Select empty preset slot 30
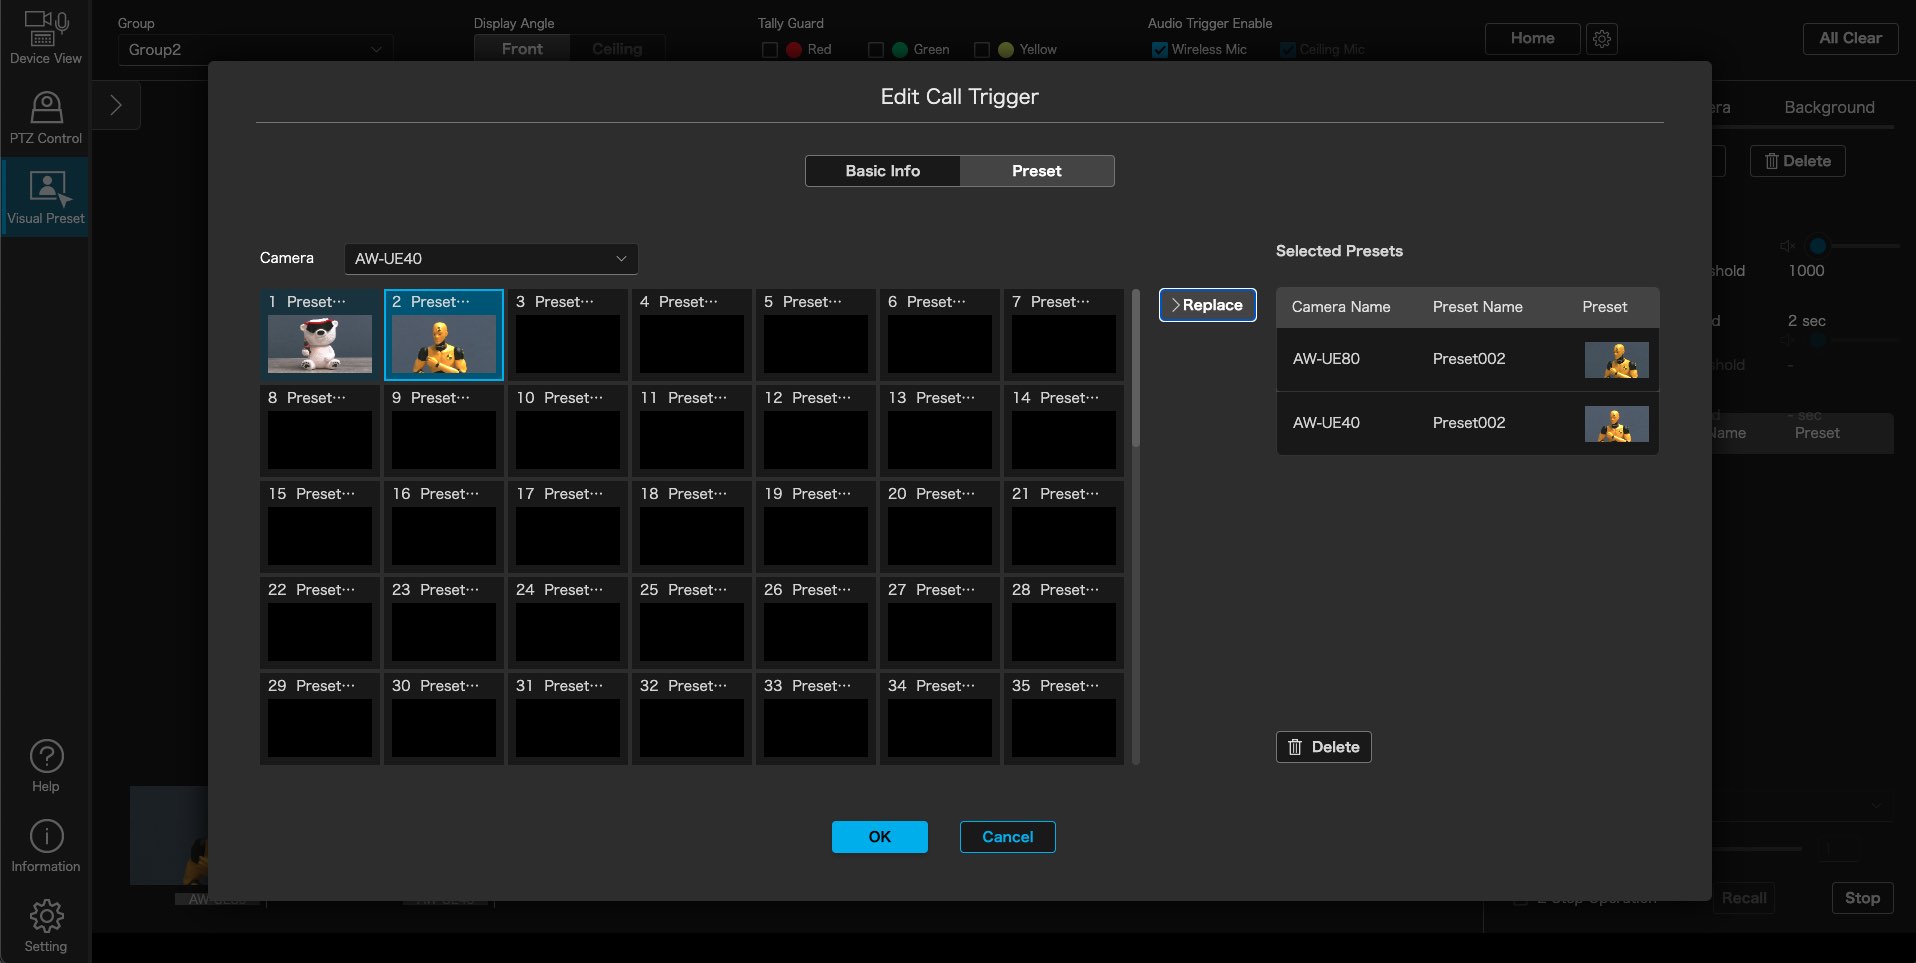Viewport: 1916px width, 963px height. pos(444,719)
